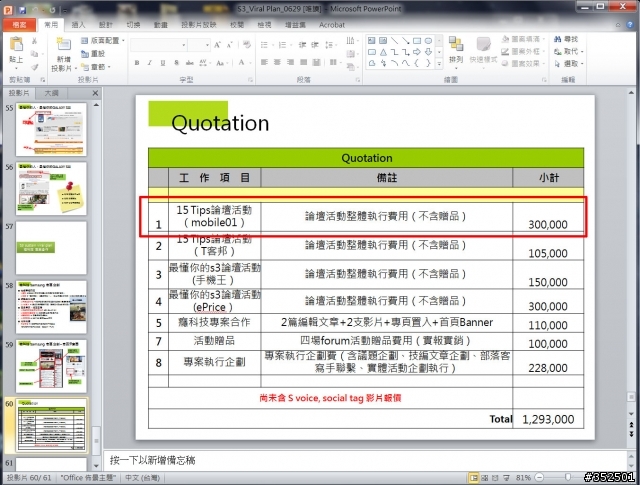Select the Rectangle shape in gallery
640x485 pixels.
(x=417, y=40)
